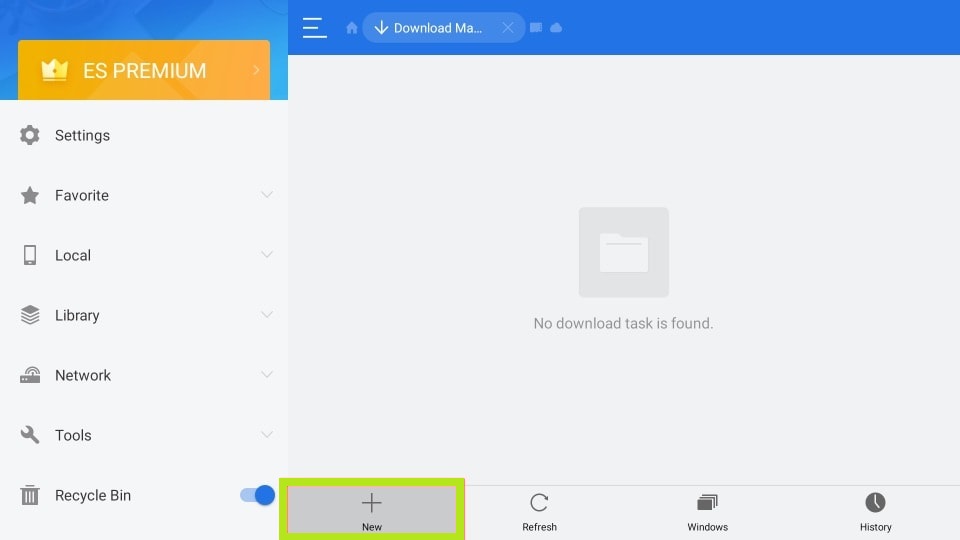
Task: Click the Local phone icon
Action: (x=29, y=255)
